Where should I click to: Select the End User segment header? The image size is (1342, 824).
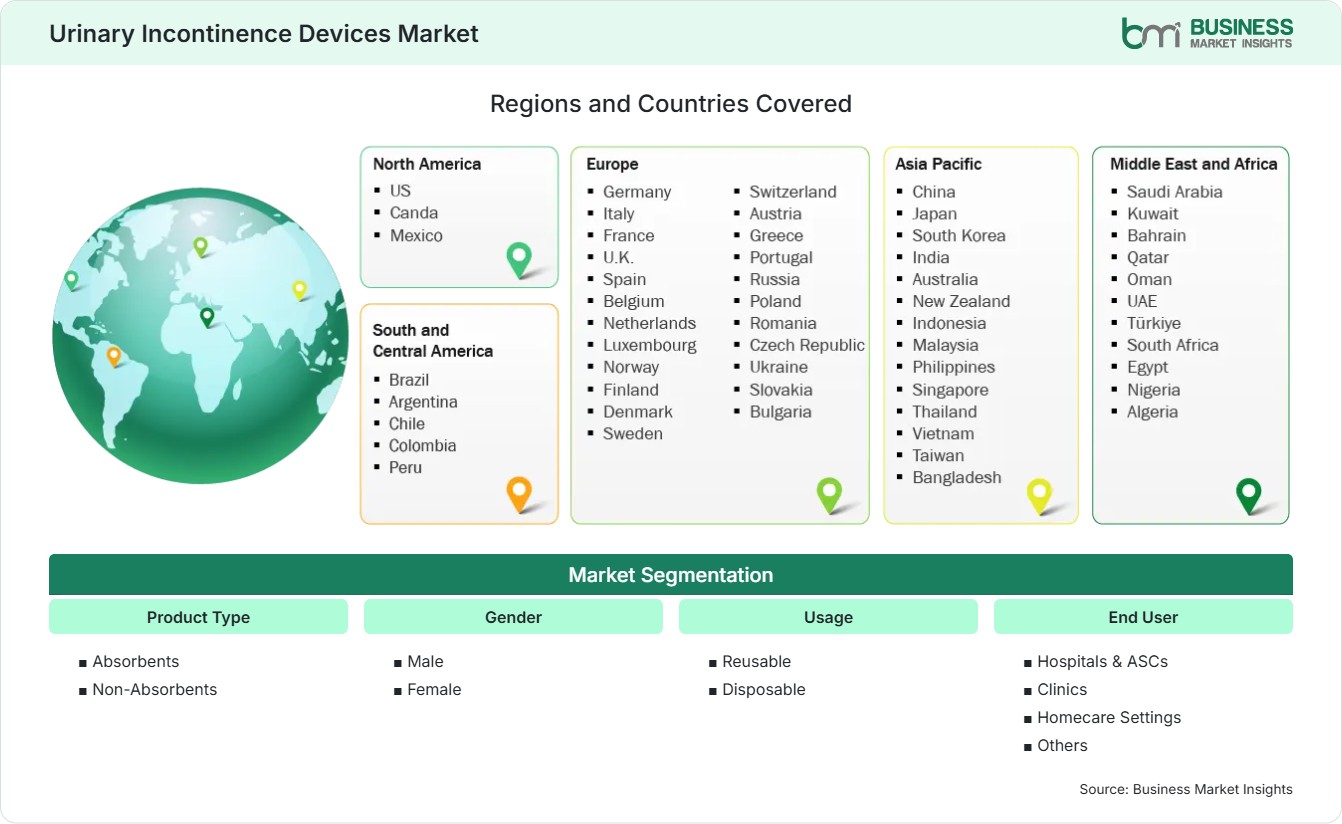tap(1143, 617)
